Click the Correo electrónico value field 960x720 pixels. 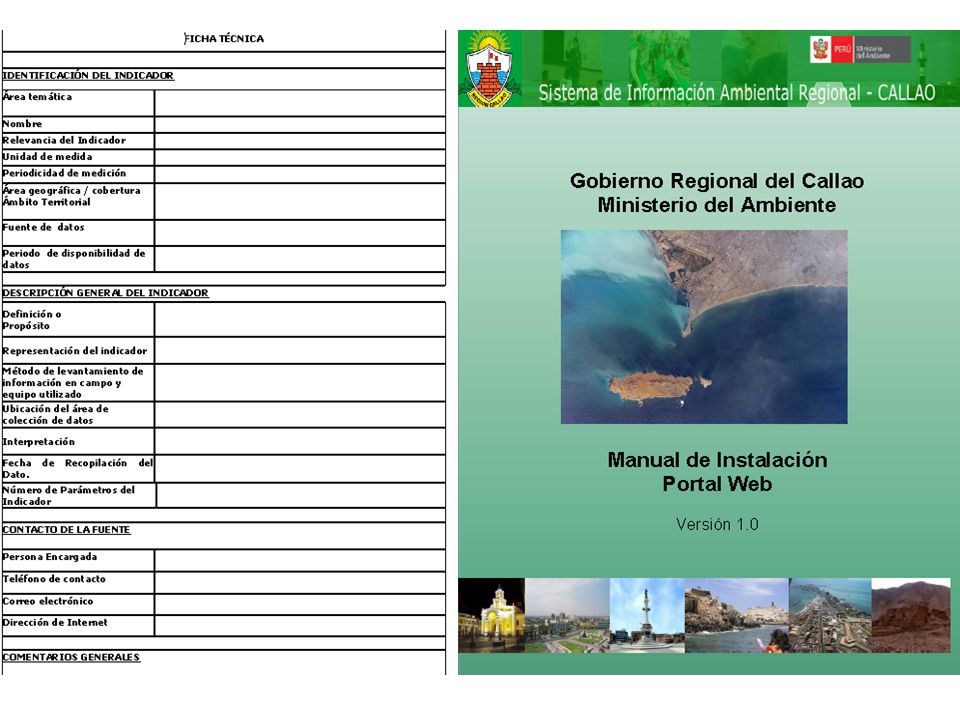tap(300, 604)
